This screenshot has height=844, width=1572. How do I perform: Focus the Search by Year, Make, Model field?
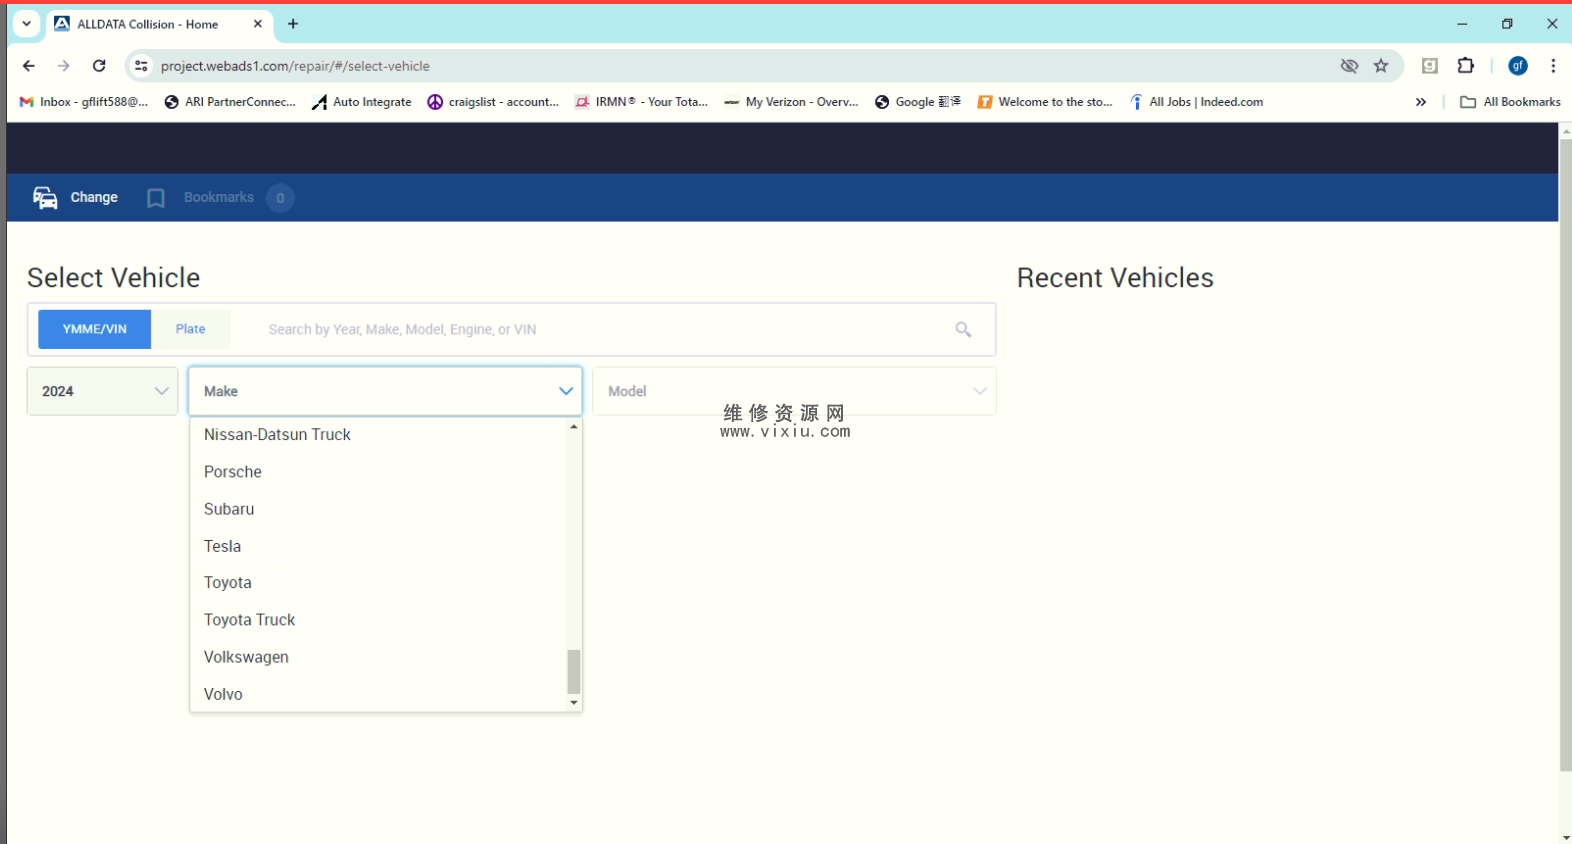[600, 329]
